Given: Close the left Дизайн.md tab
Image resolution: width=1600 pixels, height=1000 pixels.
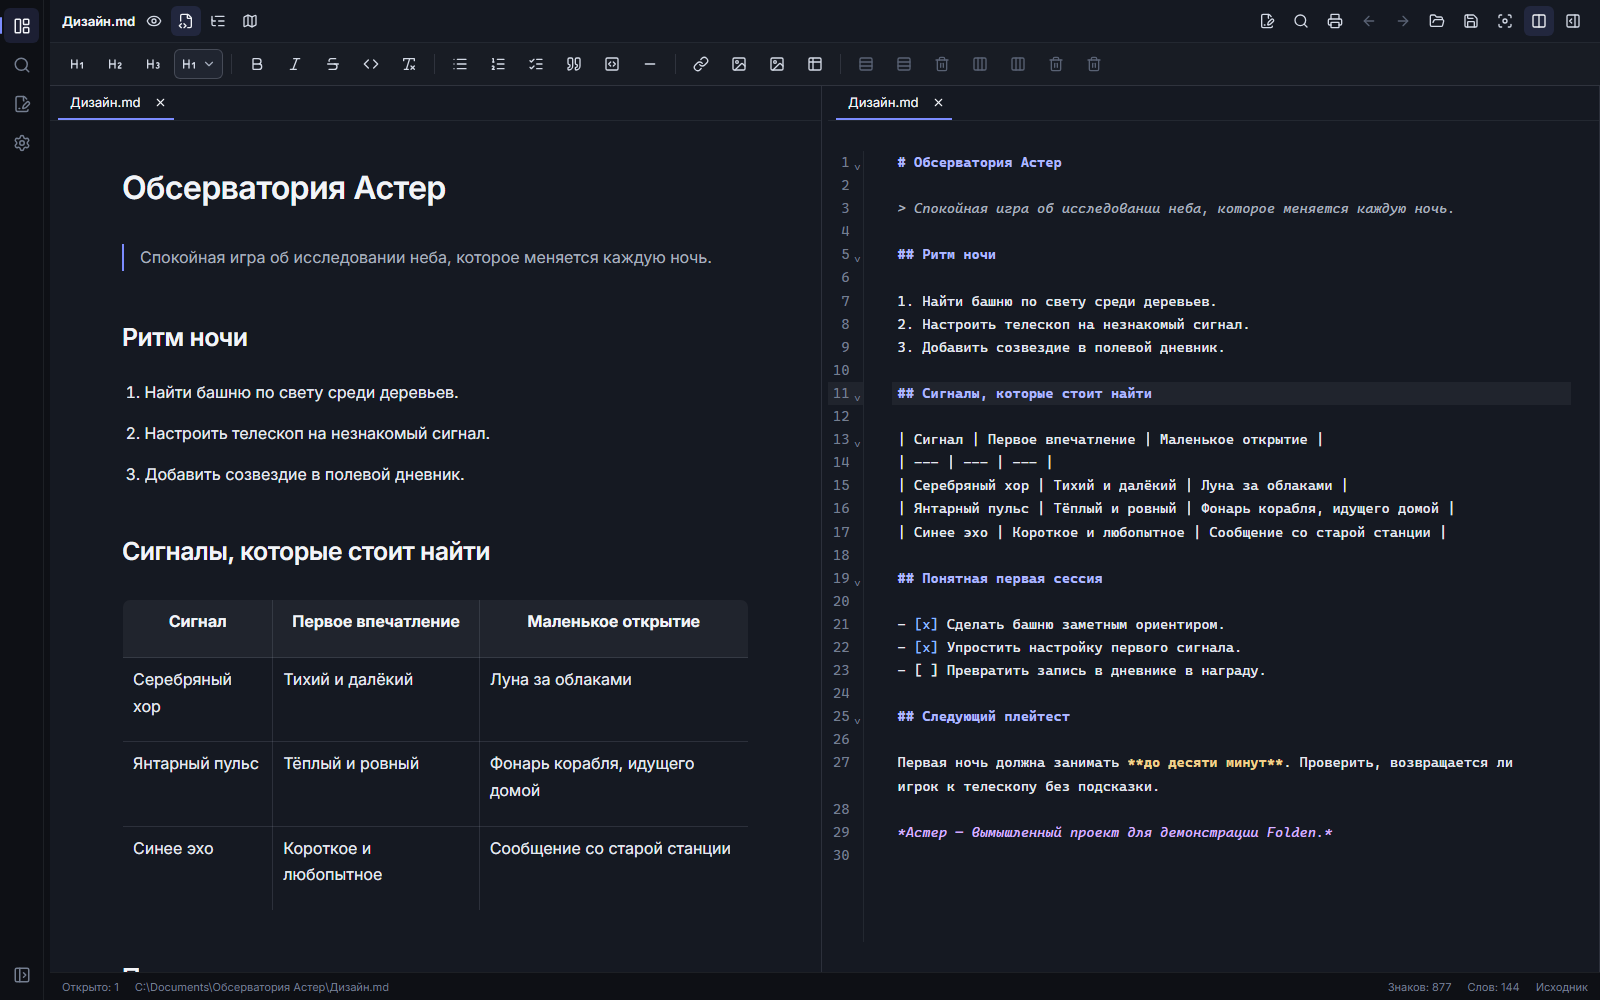Looking at the screenshot, I should (x=160, y=102).
